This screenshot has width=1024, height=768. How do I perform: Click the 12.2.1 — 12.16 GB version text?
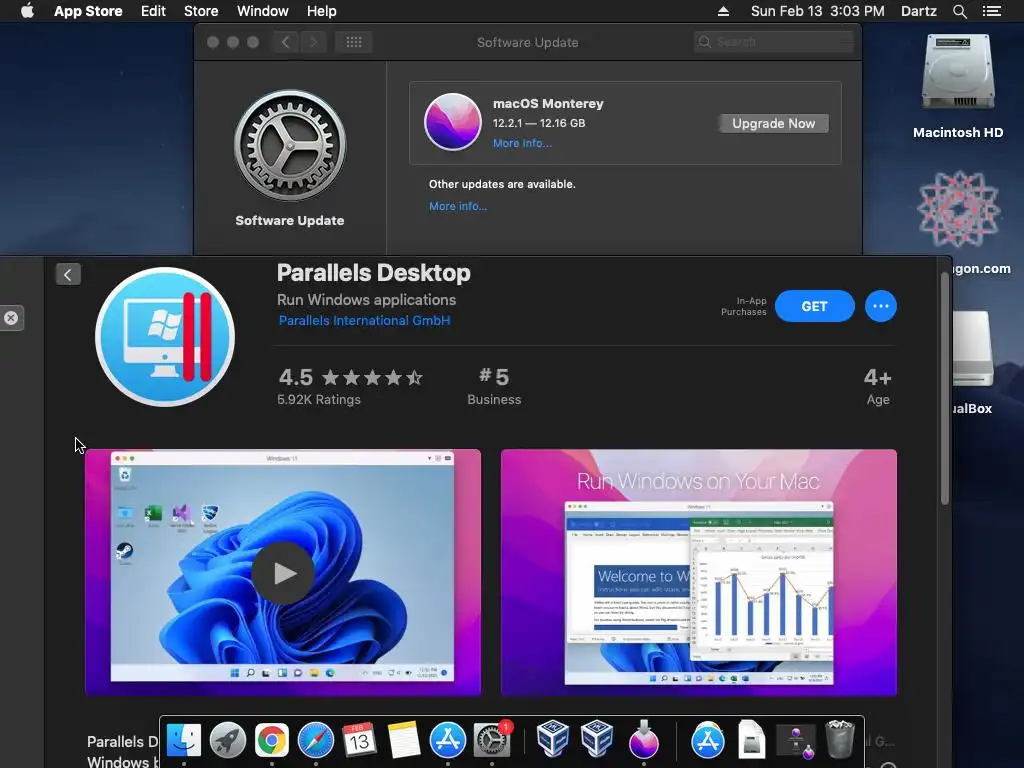tap(539, 123)
